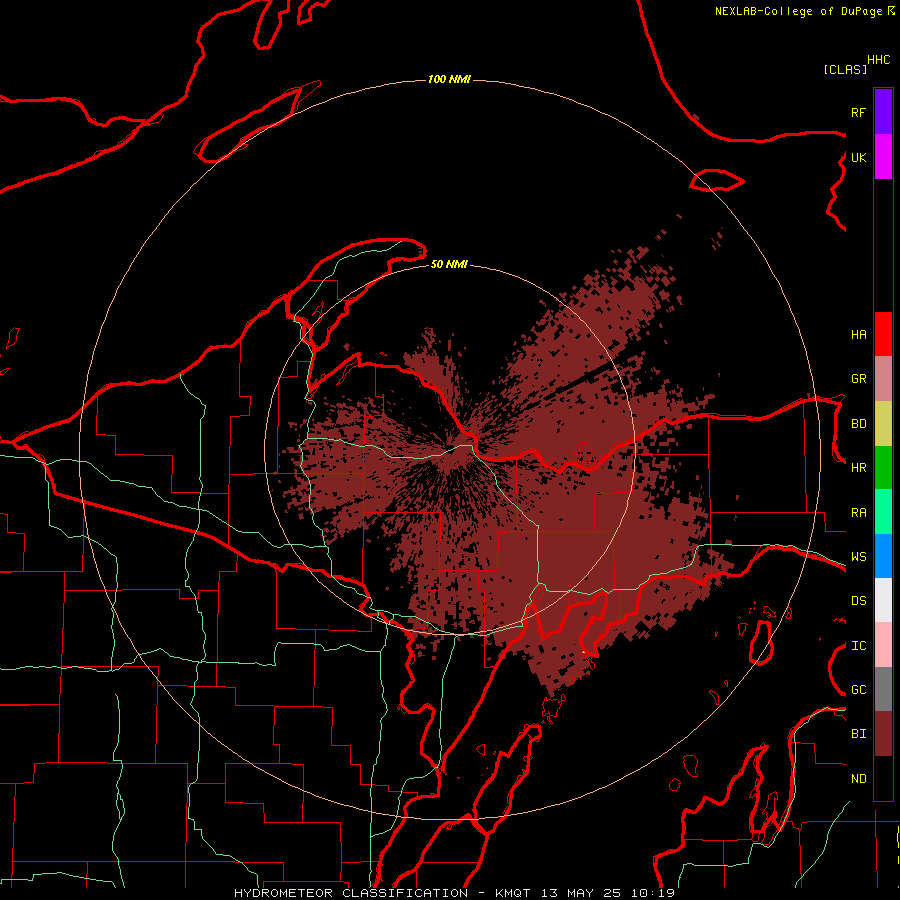The width and height of the screenshot is (900, 900).
Task: Click the RA legend label
Action: click(858, 513)
